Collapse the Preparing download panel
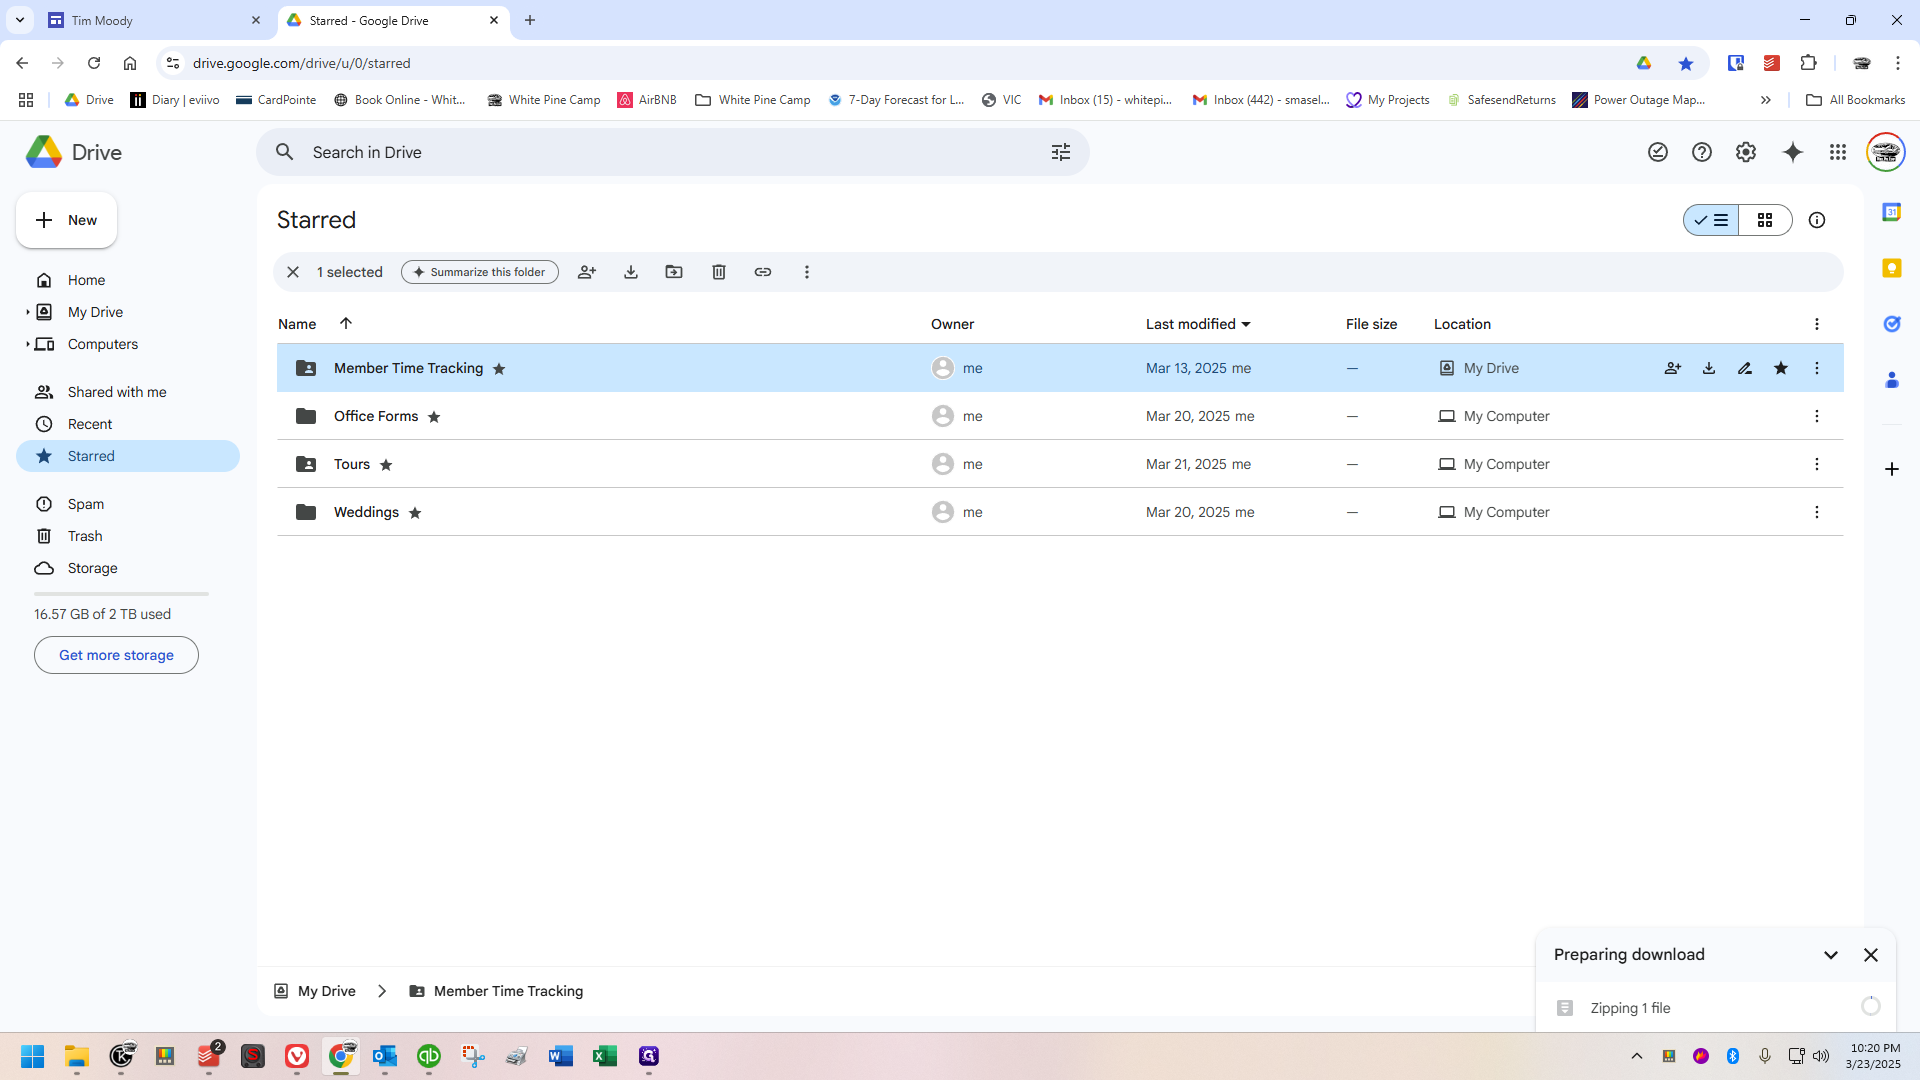Screen dimensions: 1920x1080 point(1831,955)
